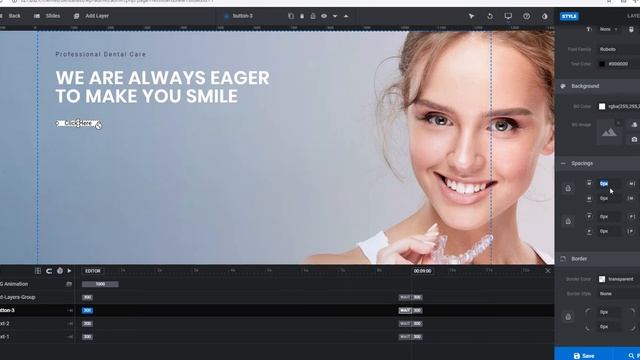Play the timeline animation
640x360 pixels.
69,271
